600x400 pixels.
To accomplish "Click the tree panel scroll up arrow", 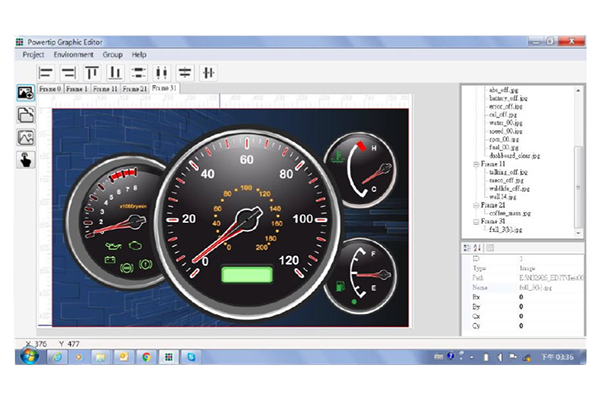I will [x=578, y=91].
